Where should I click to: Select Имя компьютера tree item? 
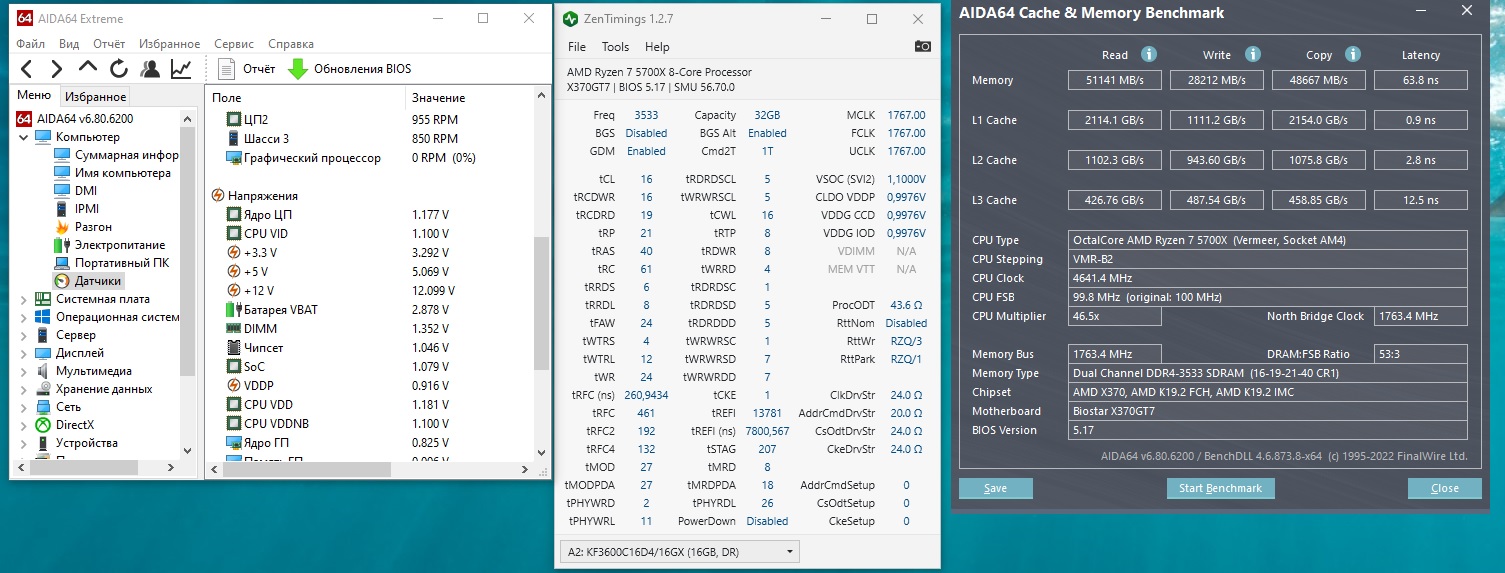(112, 173)
